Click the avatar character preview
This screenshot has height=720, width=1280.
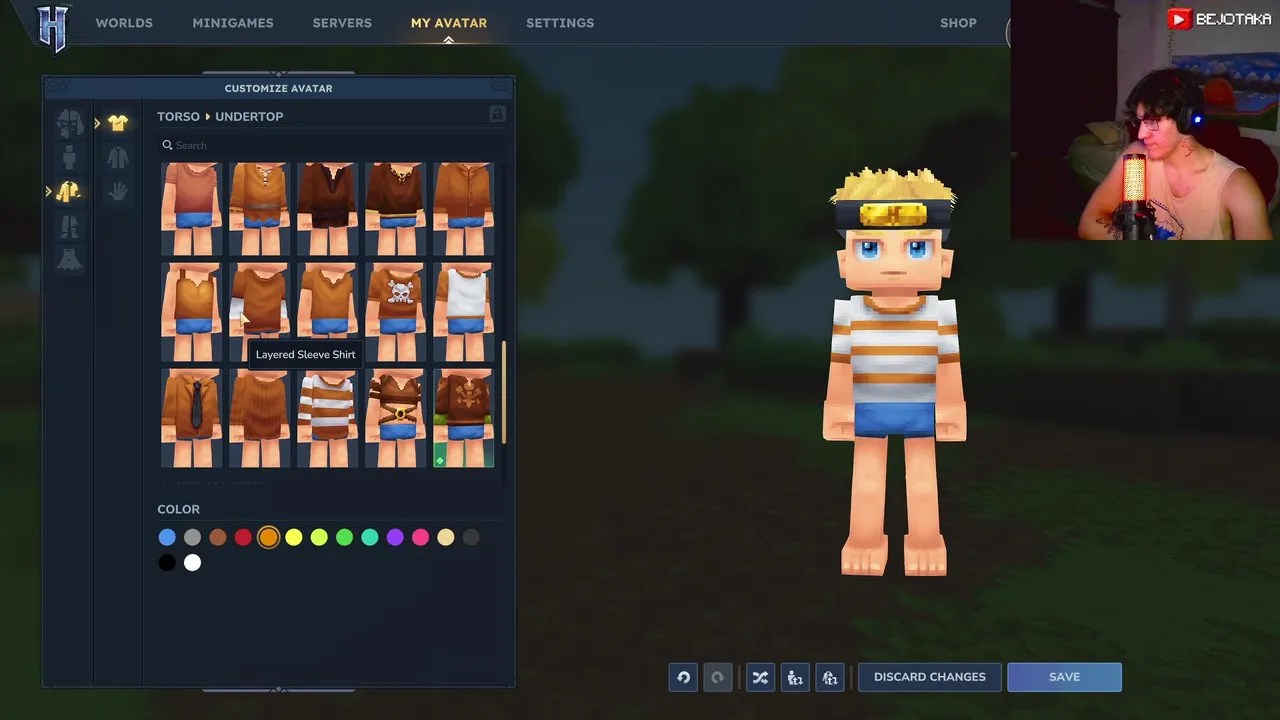pyautogui.click(x=894, y=372)
